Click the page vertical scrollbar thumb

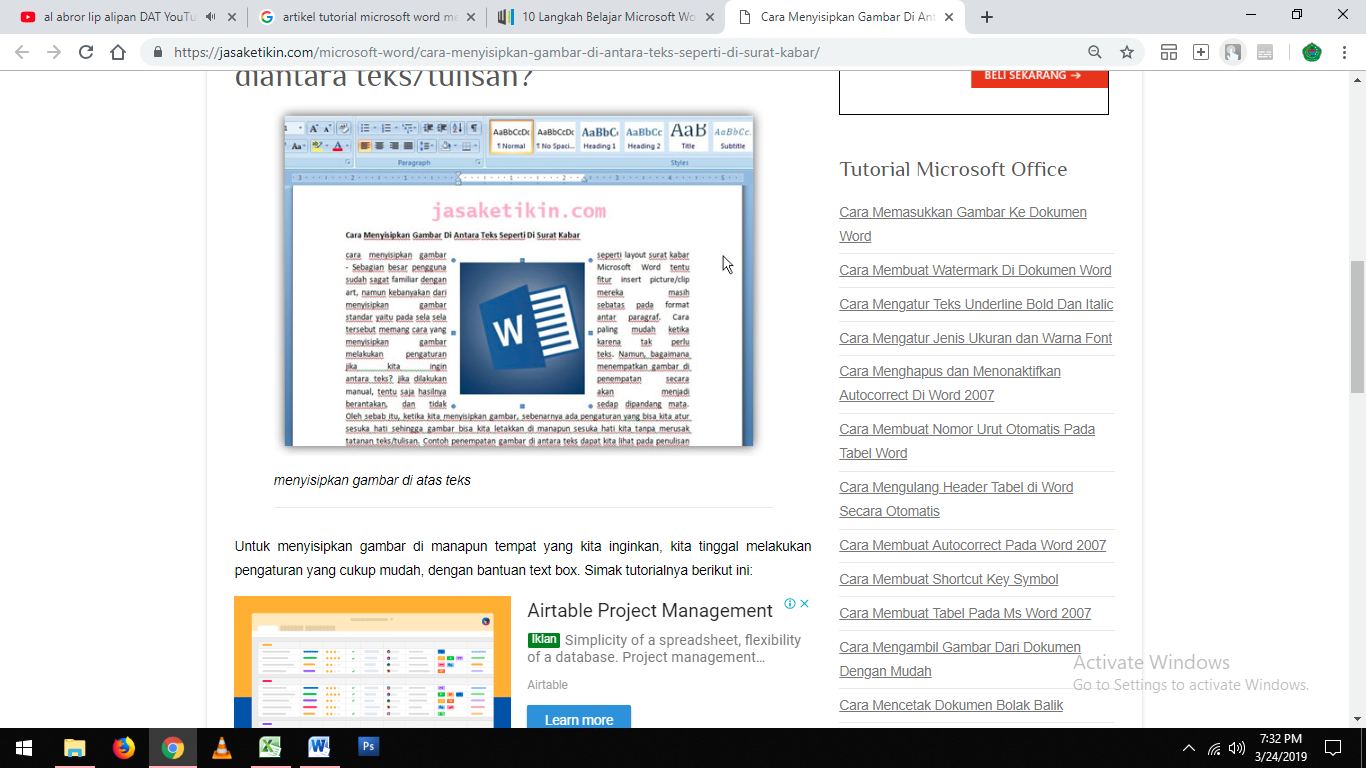[1357, 327]
